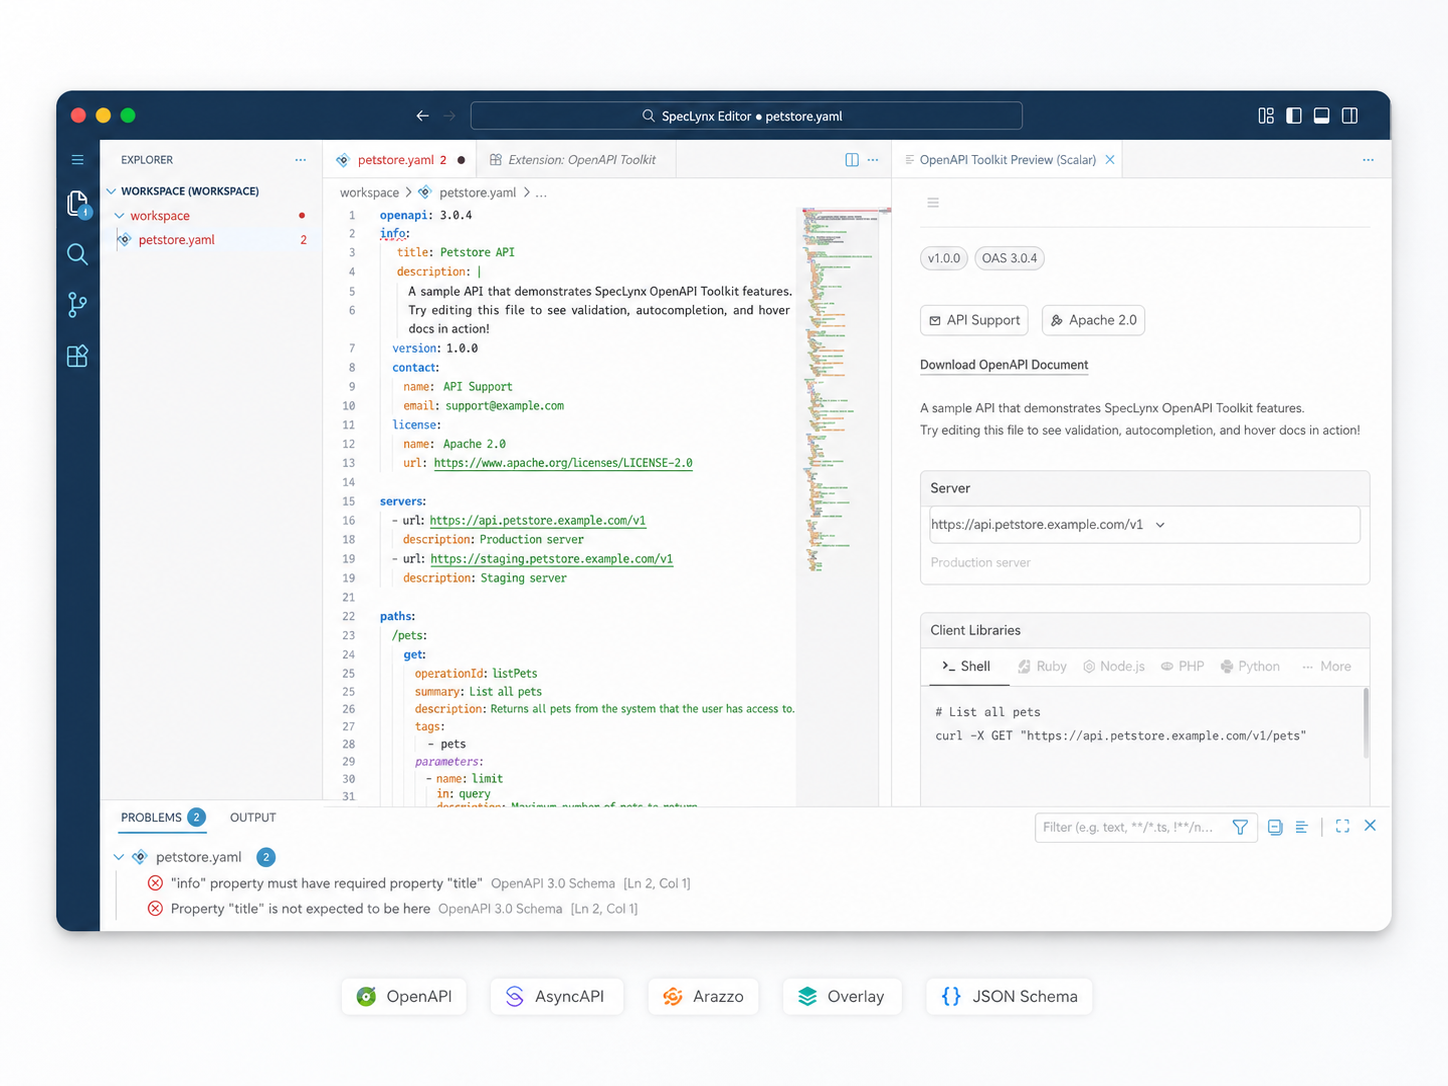Toggle secondary sidebar visibility icon
This screenshot has height=1086, width=1448.
[x=1350, y=116]
